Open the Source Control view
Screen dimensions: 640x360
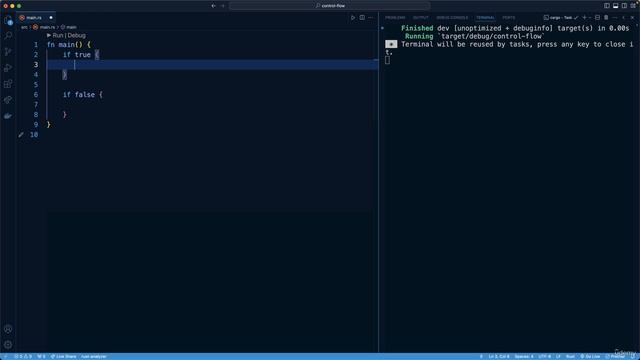pos(8,52)
